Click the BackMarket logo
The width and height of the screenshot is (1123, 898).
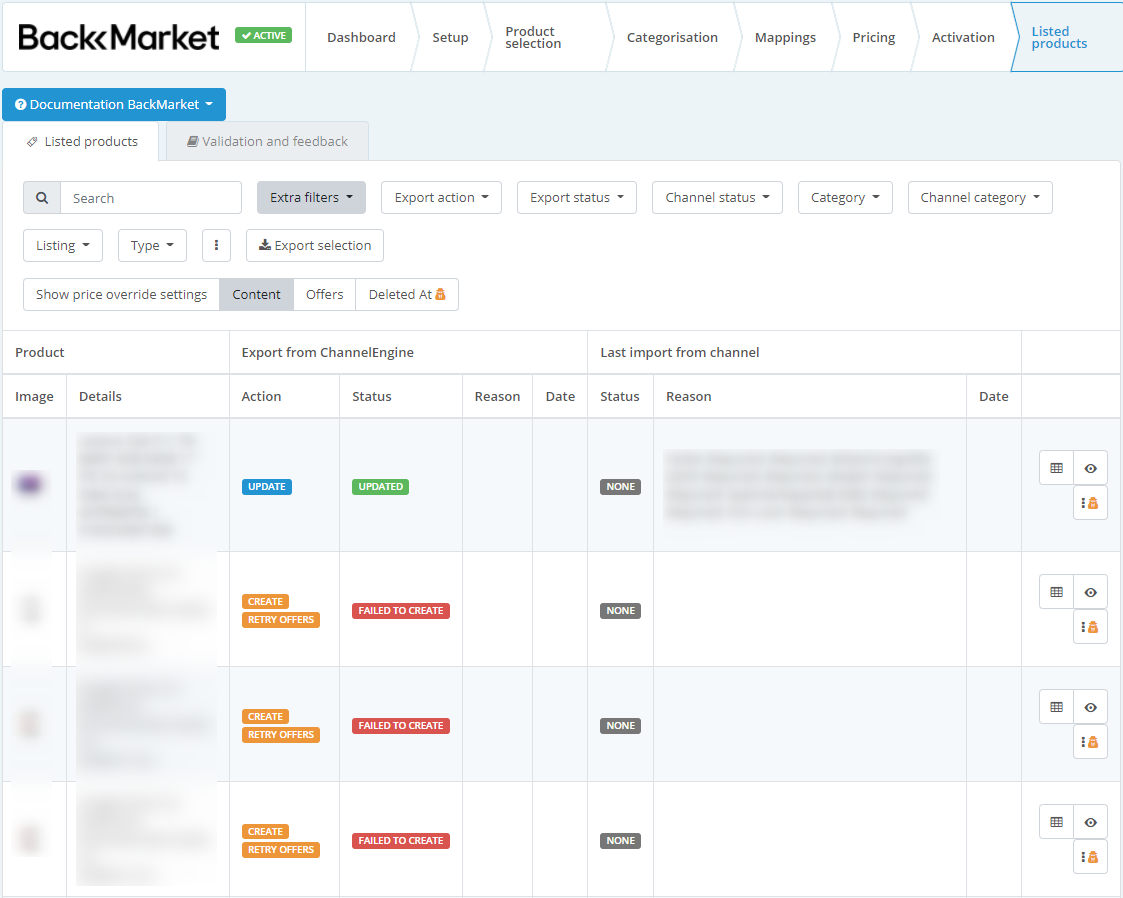(117, 36)
